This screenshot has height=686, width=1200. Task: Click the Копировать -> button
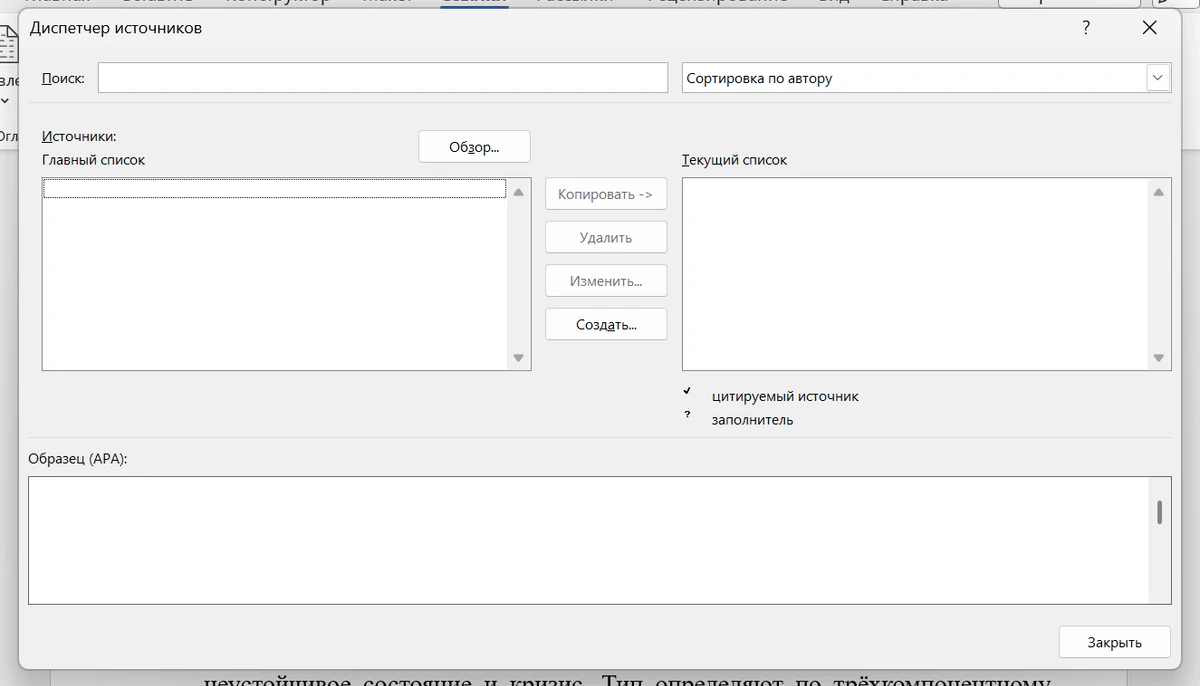point(606,194)
